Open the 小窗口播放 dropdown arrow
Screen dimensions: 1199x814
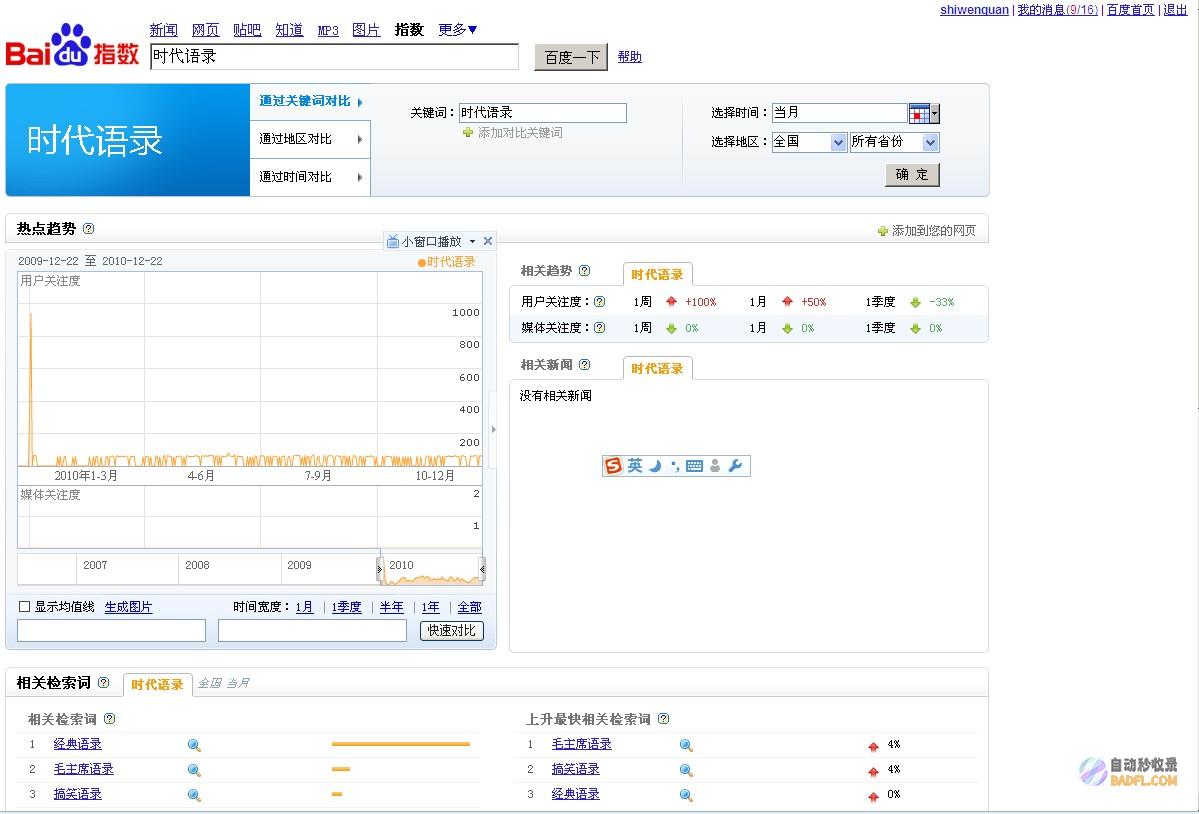pyautogui.click(x=473, y=242)
